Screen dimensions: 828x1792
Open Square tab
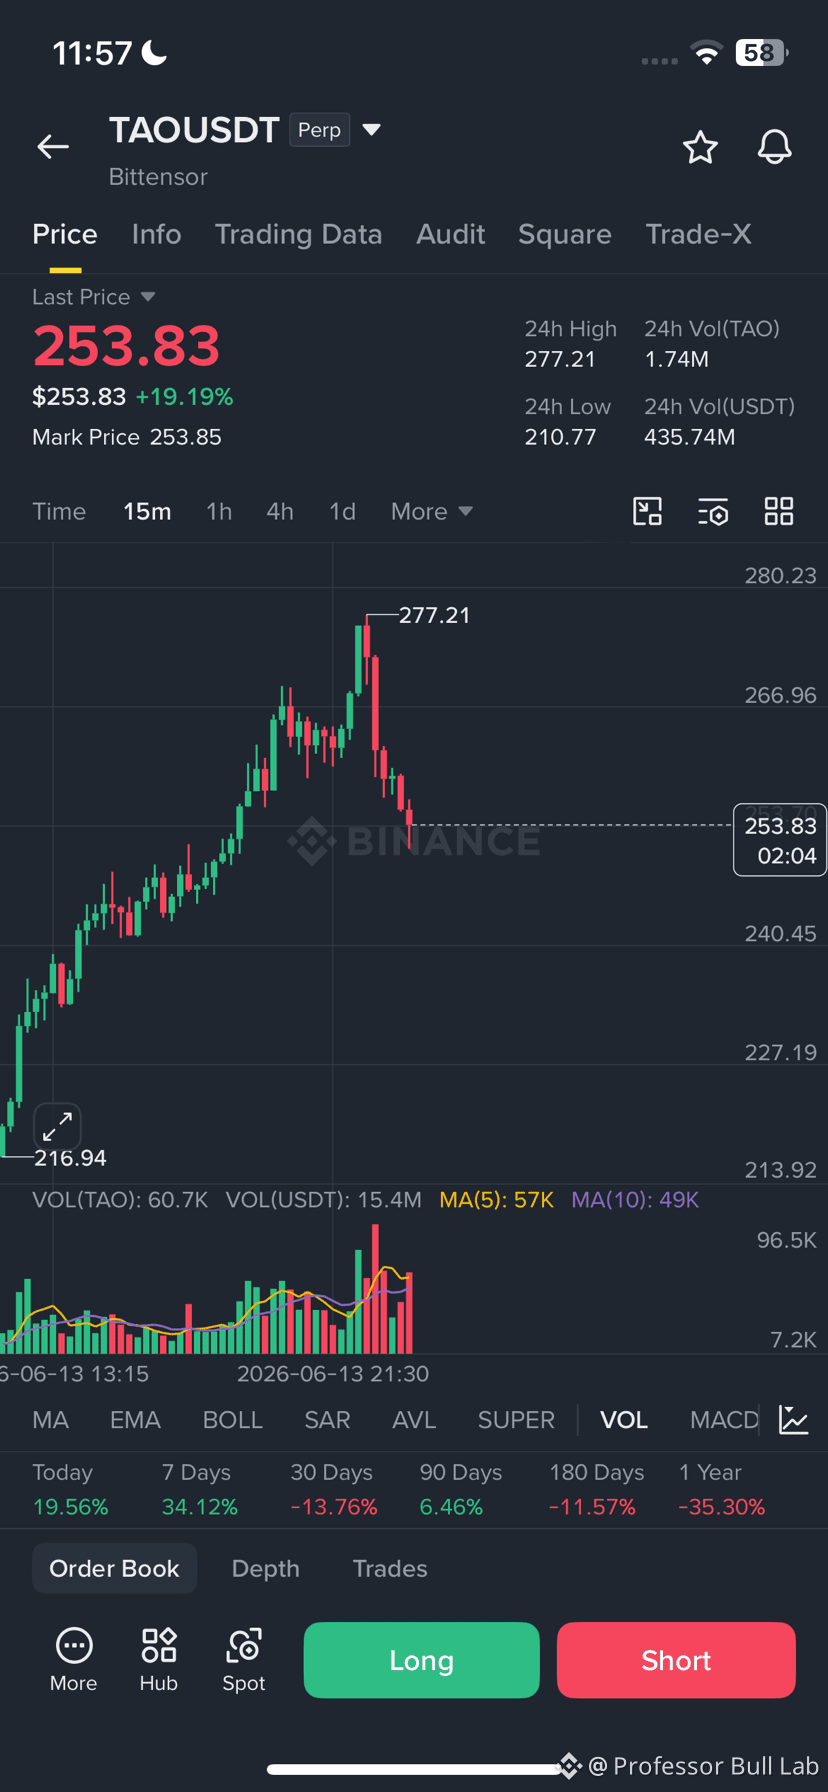(x=565, y=234)
